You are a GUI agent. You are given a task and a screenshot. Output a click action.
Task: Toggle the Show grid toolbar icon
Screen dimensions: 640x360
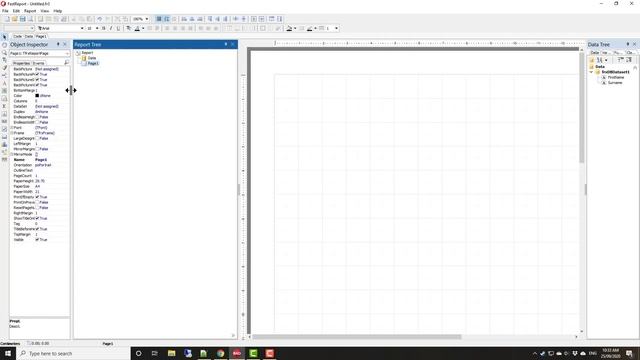tap(159, 19)
